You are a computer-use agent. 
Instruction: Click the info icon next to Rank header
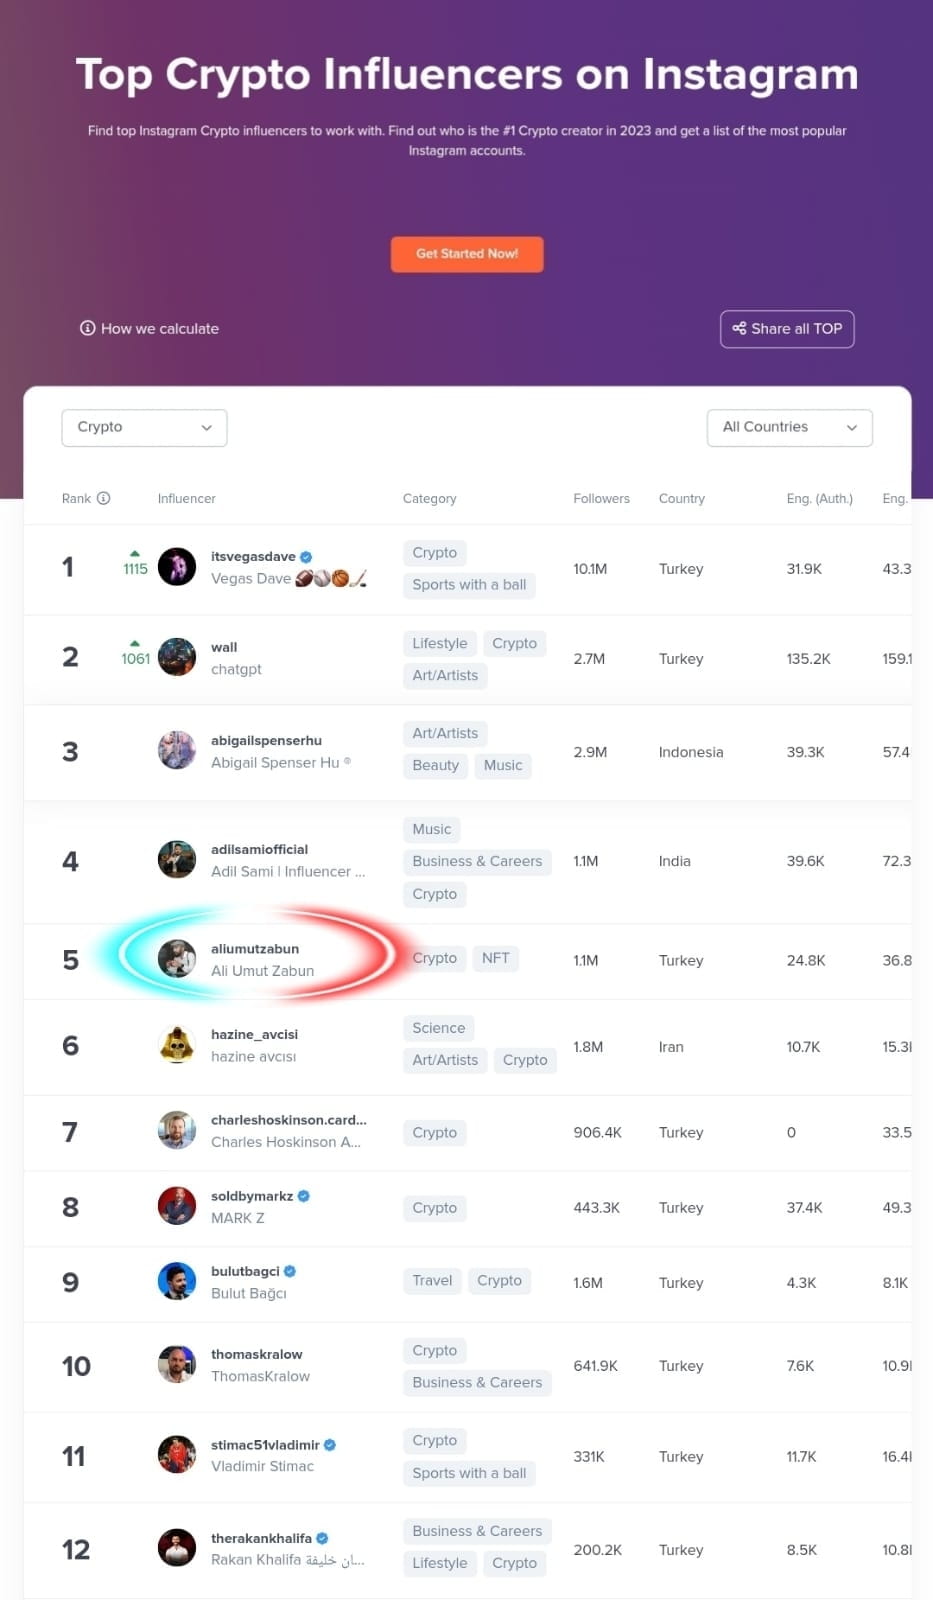(x=105, y=498)
